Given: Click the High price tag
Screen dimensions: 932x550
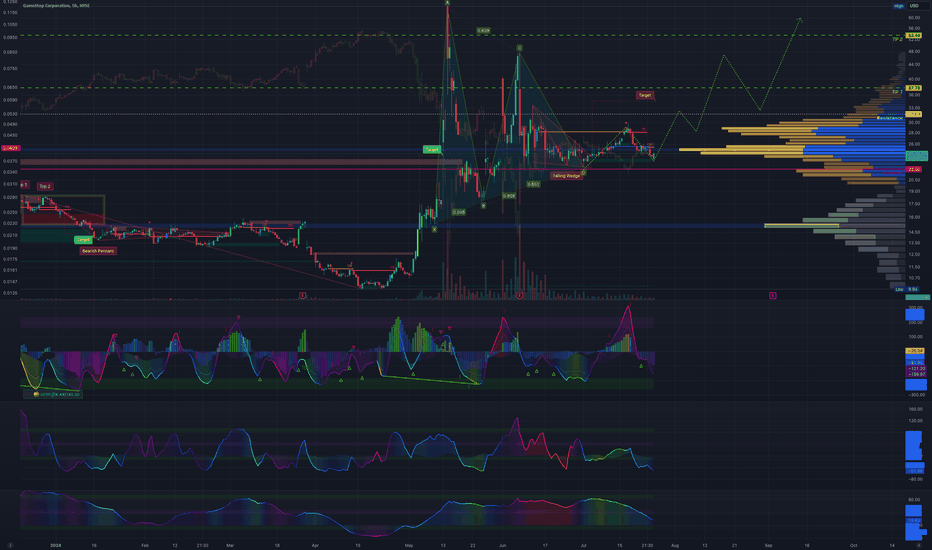Looking at the screenshot, I should [x=898, y=6].
